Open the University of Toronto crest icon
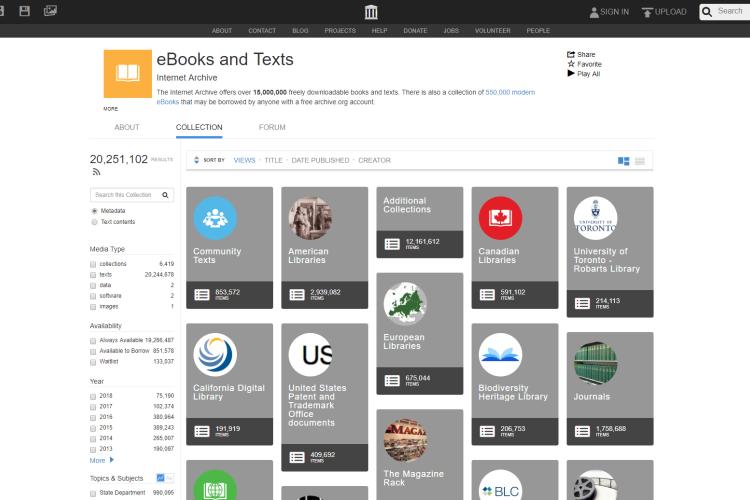This screenshot has width=750, height=500. coord(596,218)
